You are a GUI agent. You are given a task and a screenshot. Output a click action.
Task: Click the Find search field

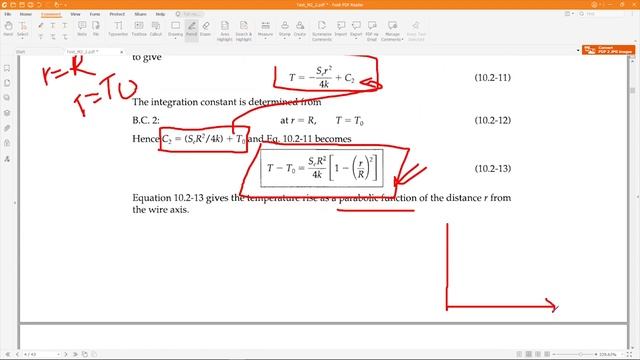603,14
